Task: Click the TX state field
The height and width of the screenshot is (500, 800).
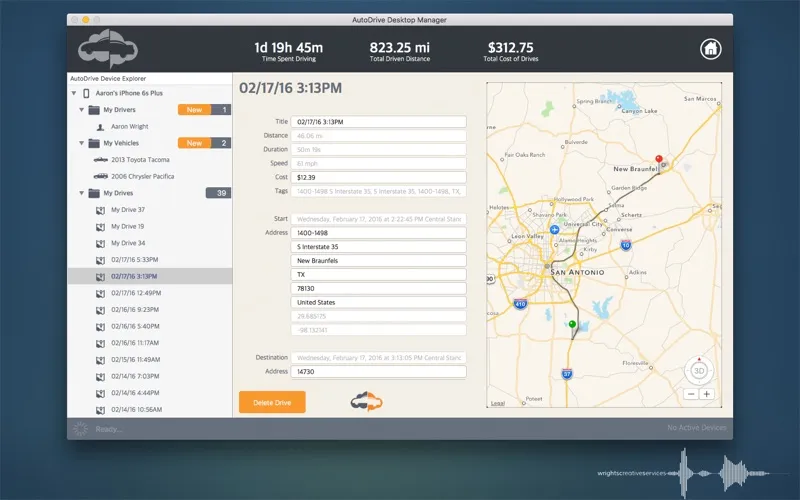Action: click(379, 274)
